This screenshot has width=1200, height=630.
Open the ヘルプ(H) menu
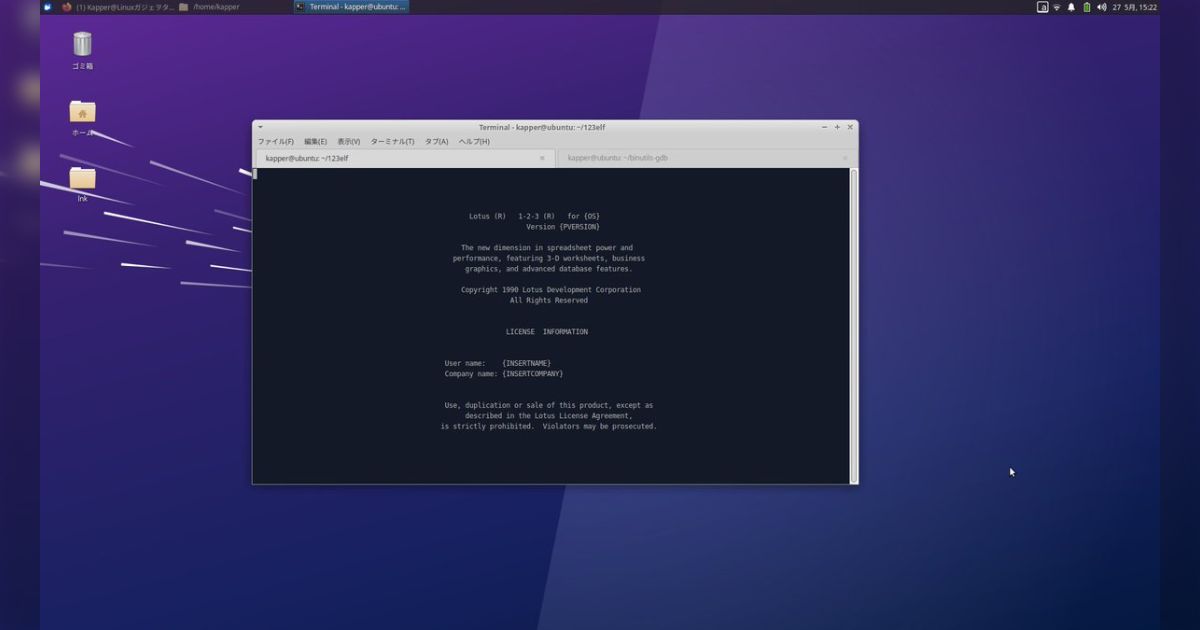point(474,142)
